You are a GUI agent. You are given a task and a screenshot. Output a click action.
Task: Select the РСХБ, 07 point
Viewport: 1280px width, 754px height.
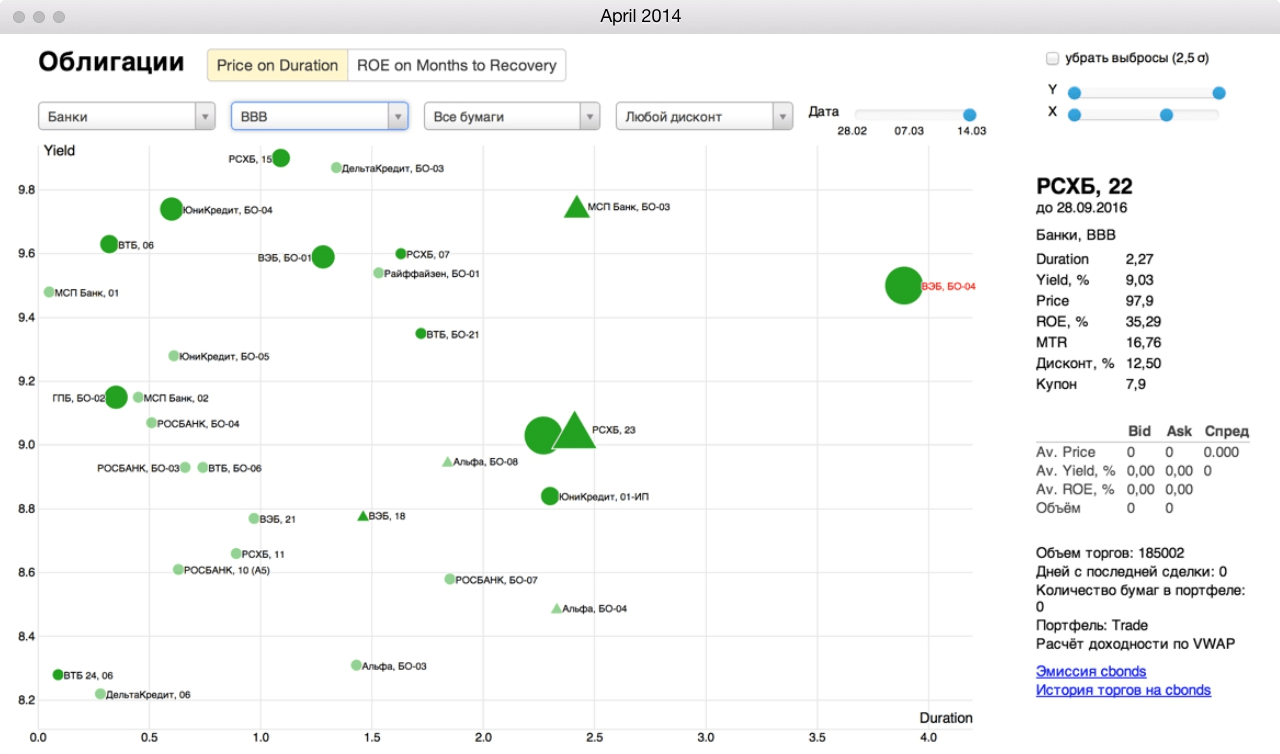[x=401, y=254]
